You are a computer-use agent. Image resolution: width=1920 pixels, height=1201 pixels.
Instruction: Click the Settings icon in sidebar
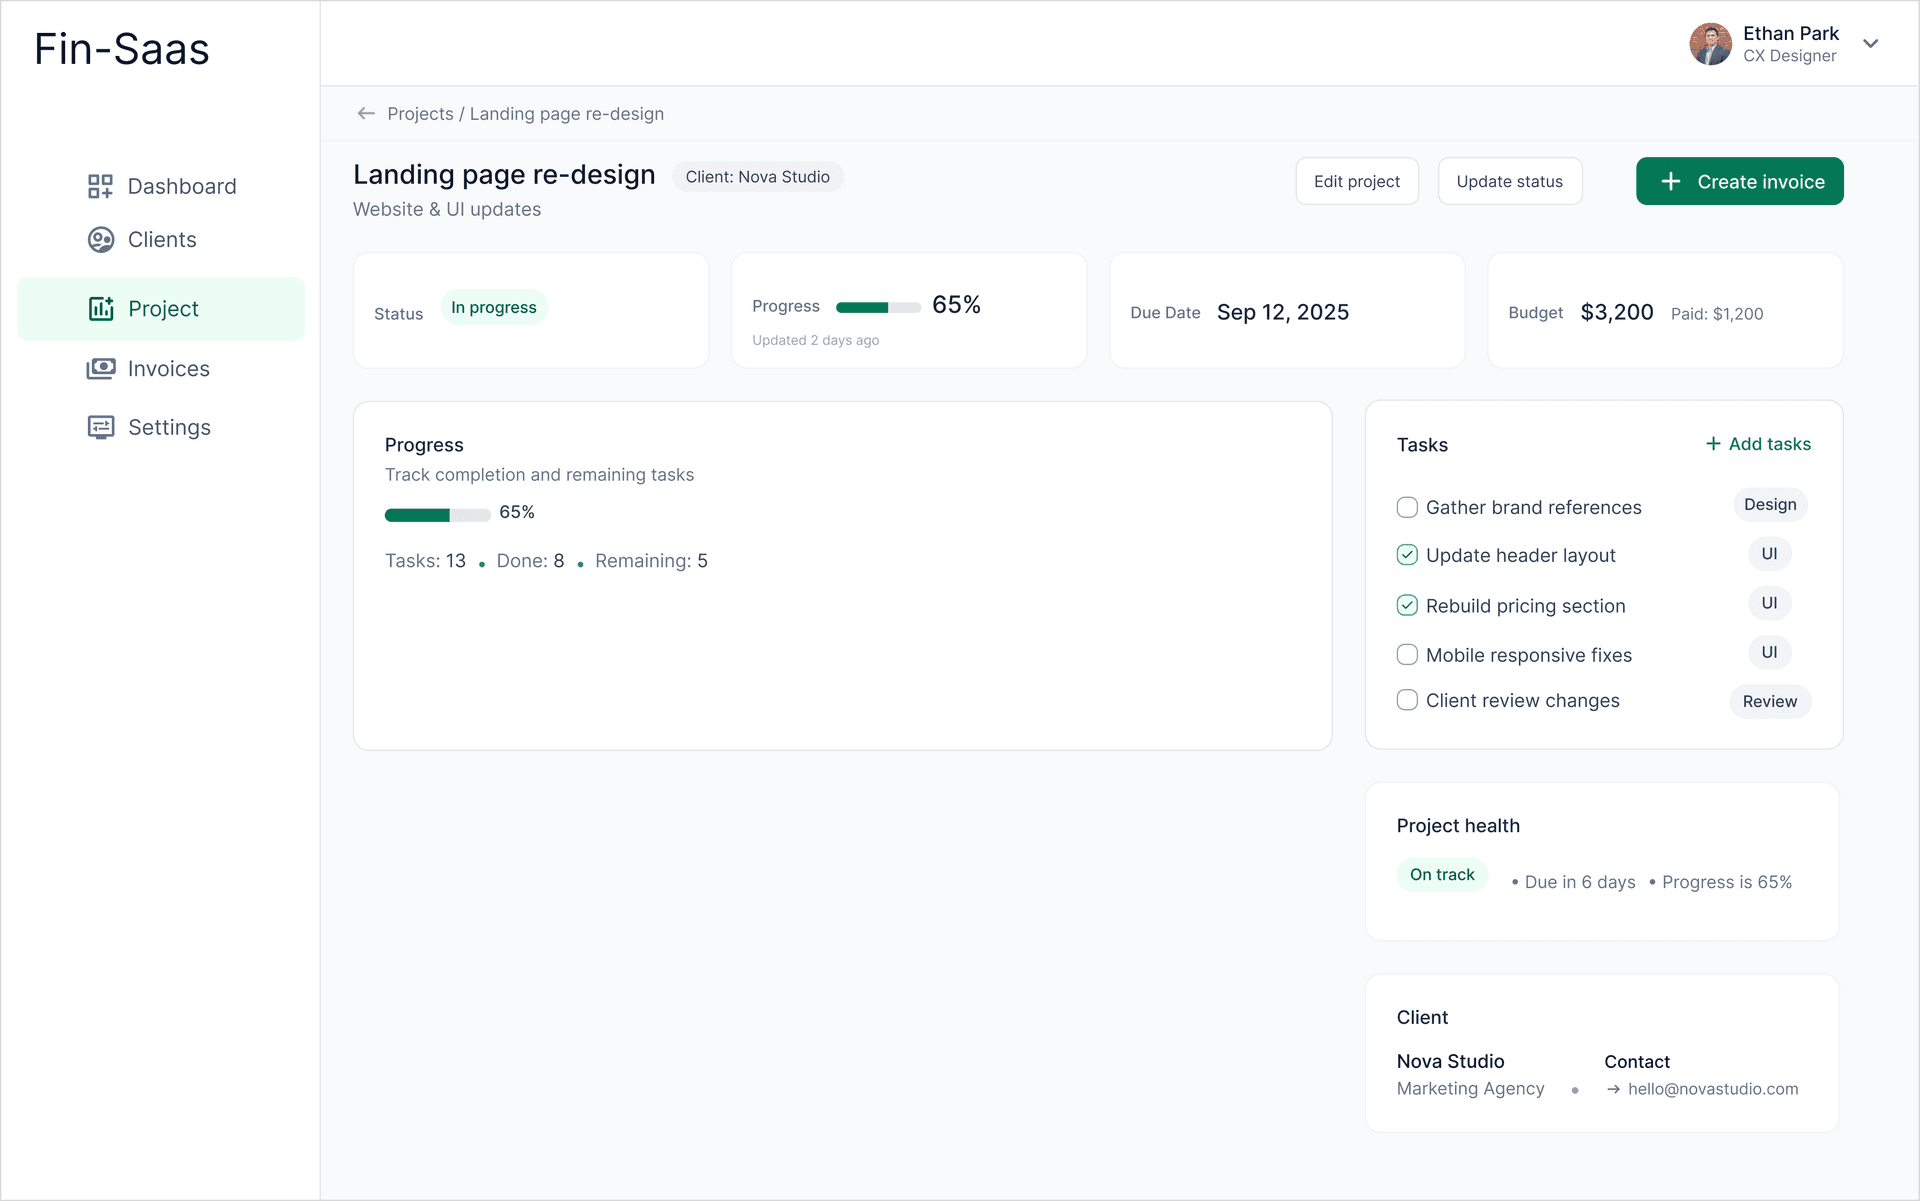pos(100,427)
